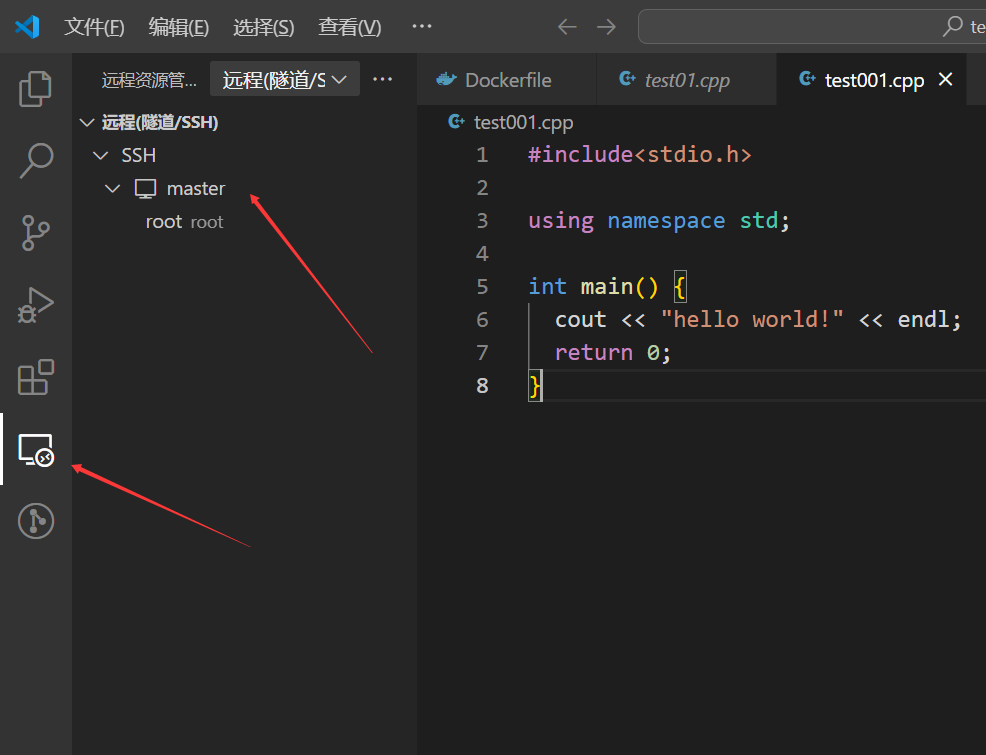Click the C++ icon in test001.cpp breadcrumb

point(456,121)
